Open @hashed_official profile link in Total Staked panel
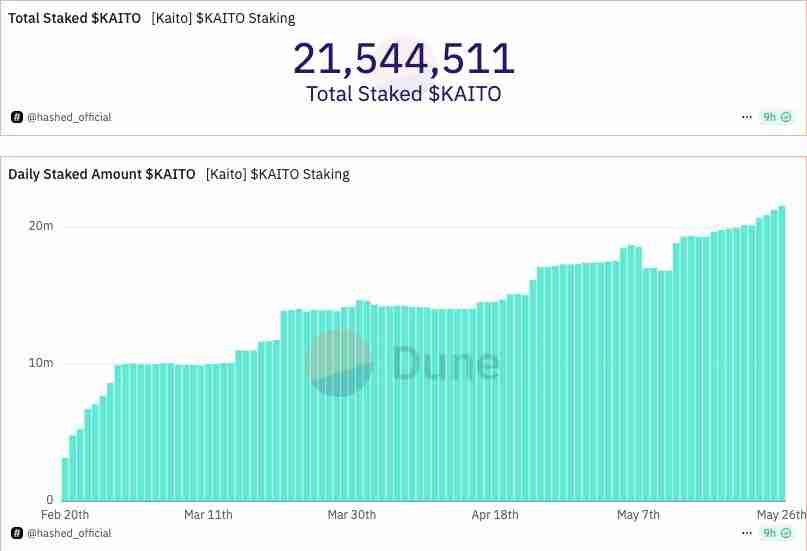 (x=69, y=117)
